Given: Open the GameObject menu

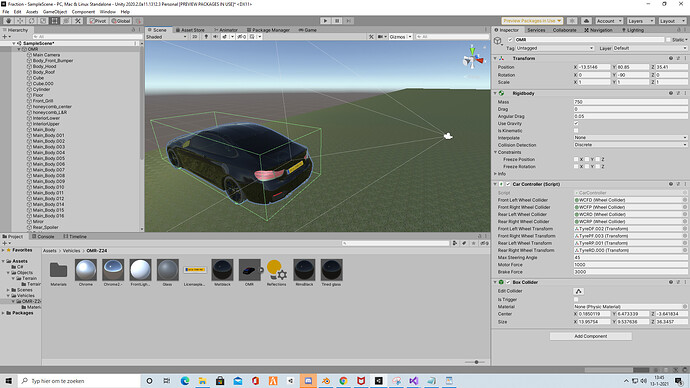Looking at the screenshot, I should coord(55,12).
